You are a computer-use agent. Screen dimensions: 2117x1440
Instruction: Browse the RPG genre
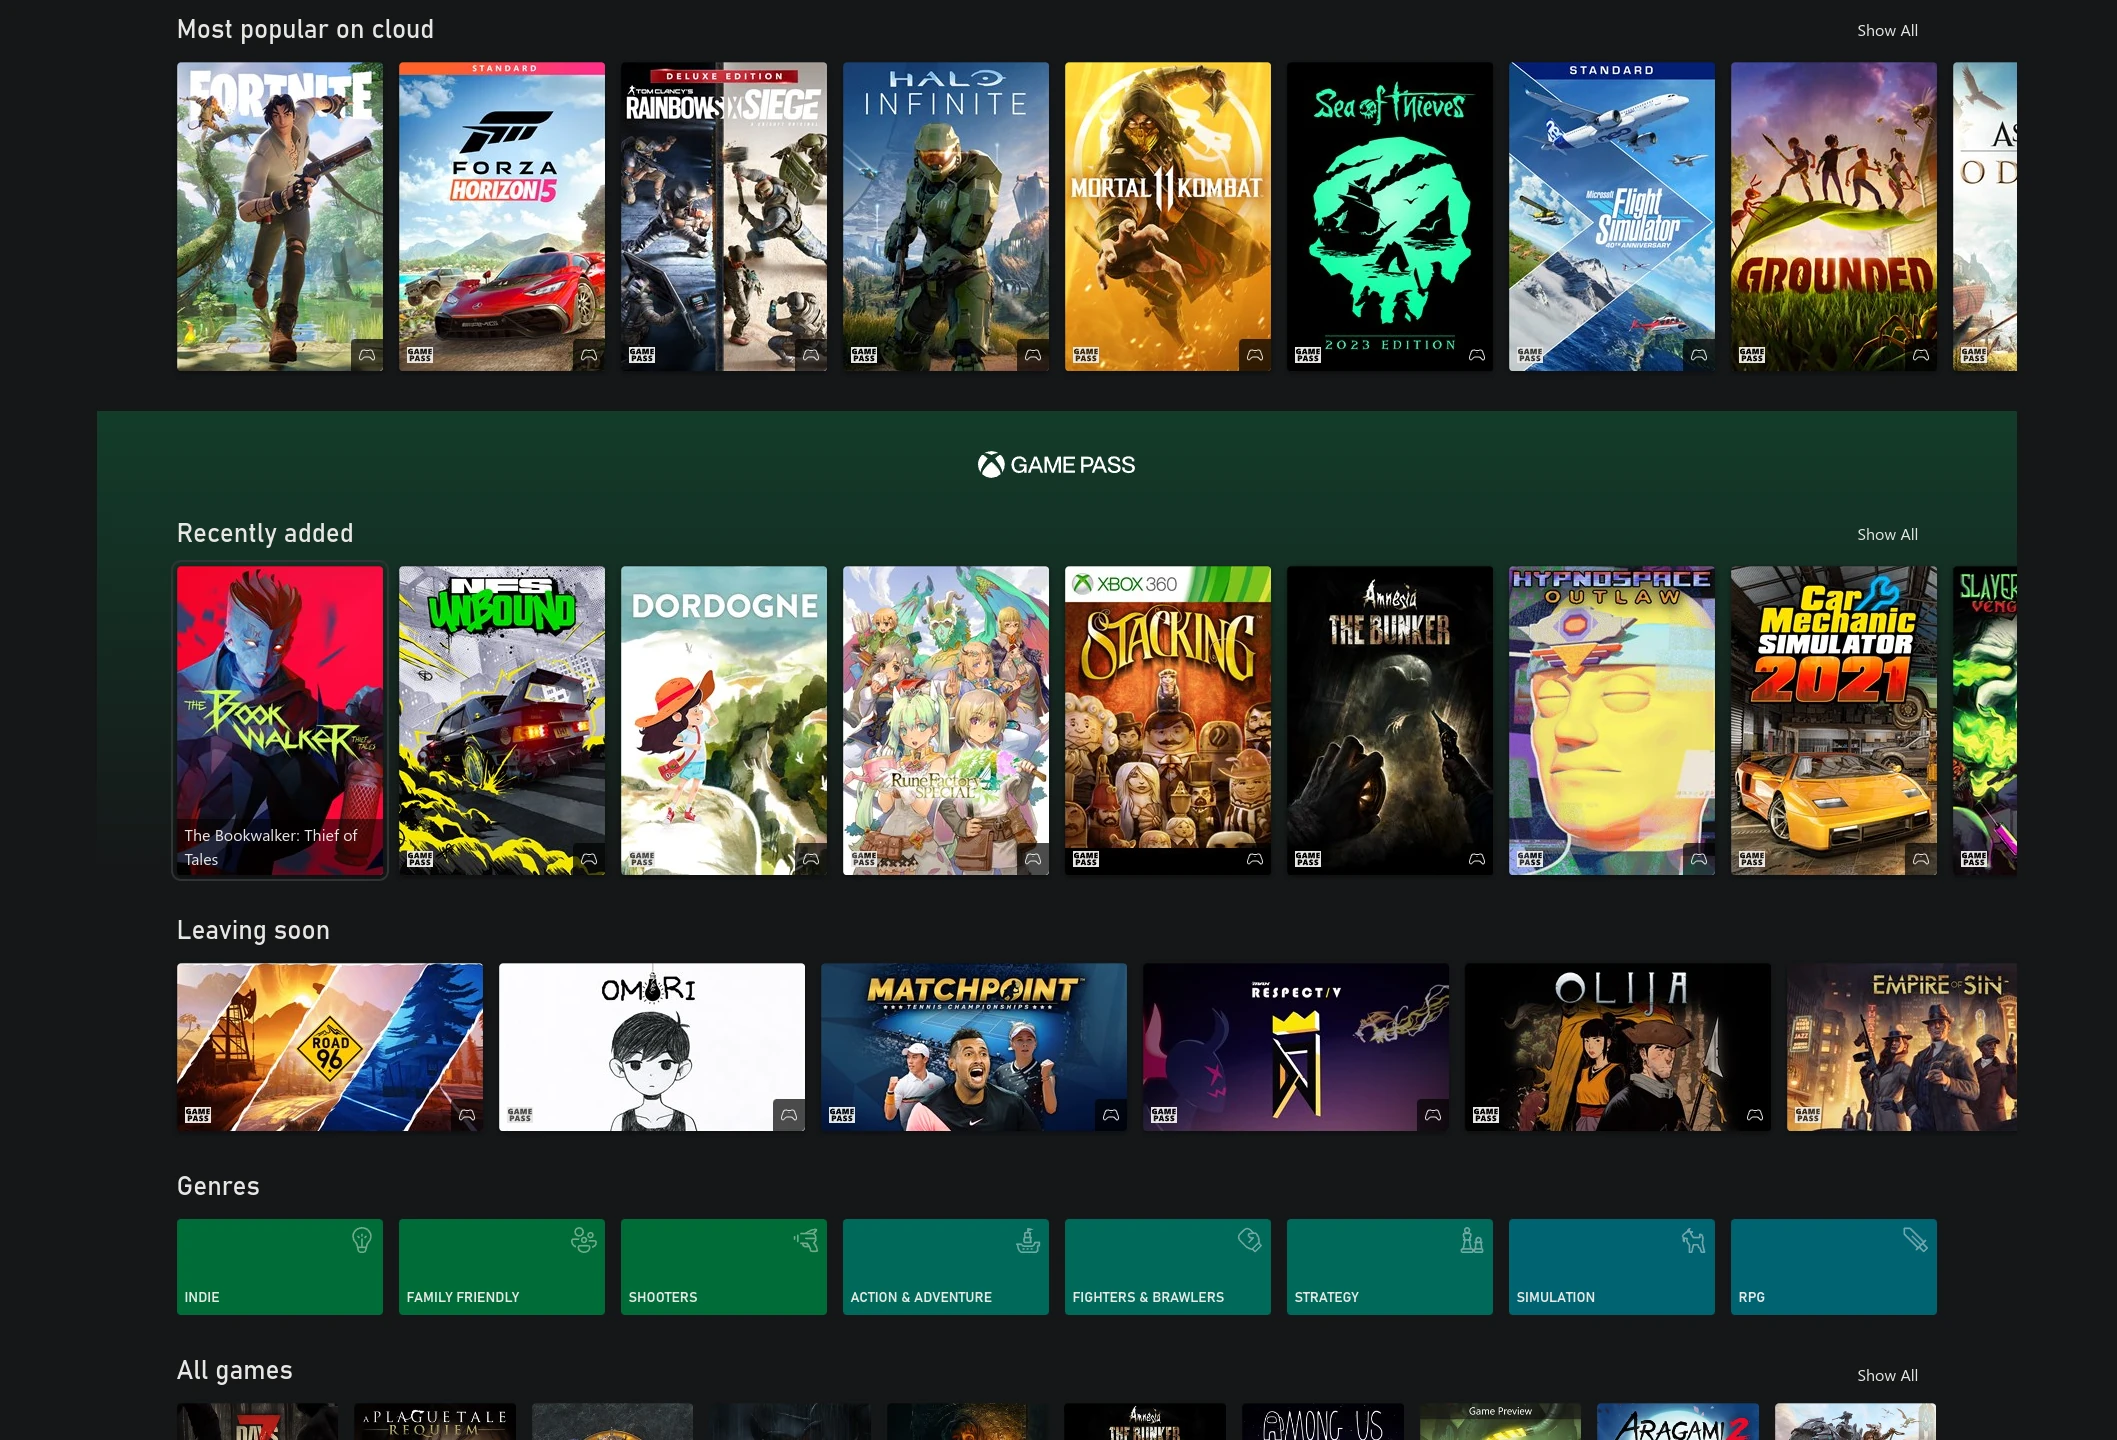tap(1834, 1267)
